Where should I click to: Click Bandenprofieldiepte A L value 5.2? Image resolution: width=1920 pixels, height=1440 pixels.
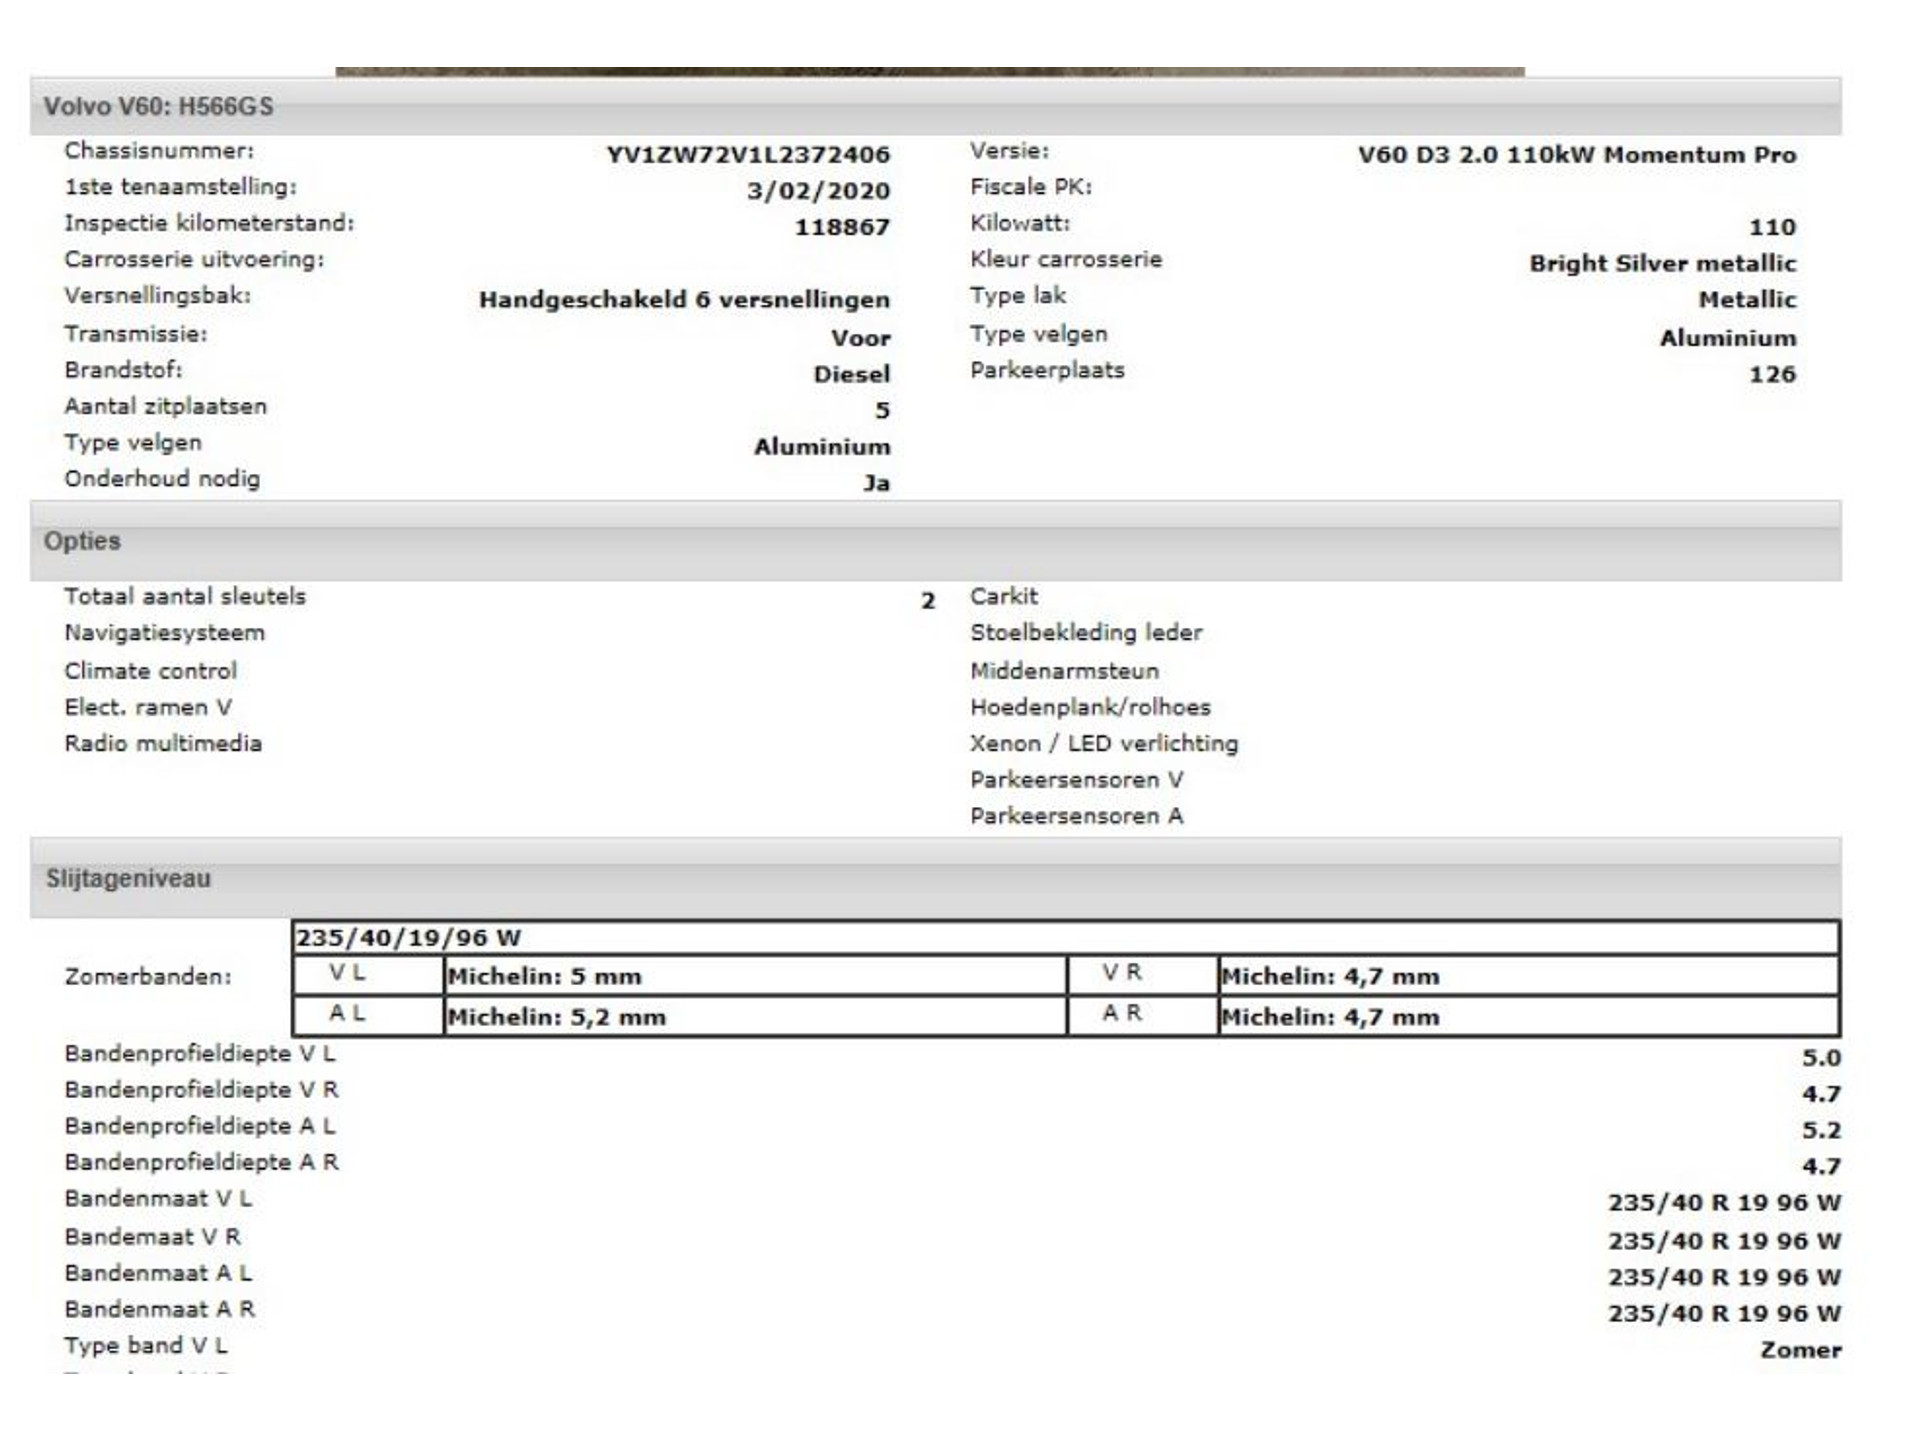1821,1131
